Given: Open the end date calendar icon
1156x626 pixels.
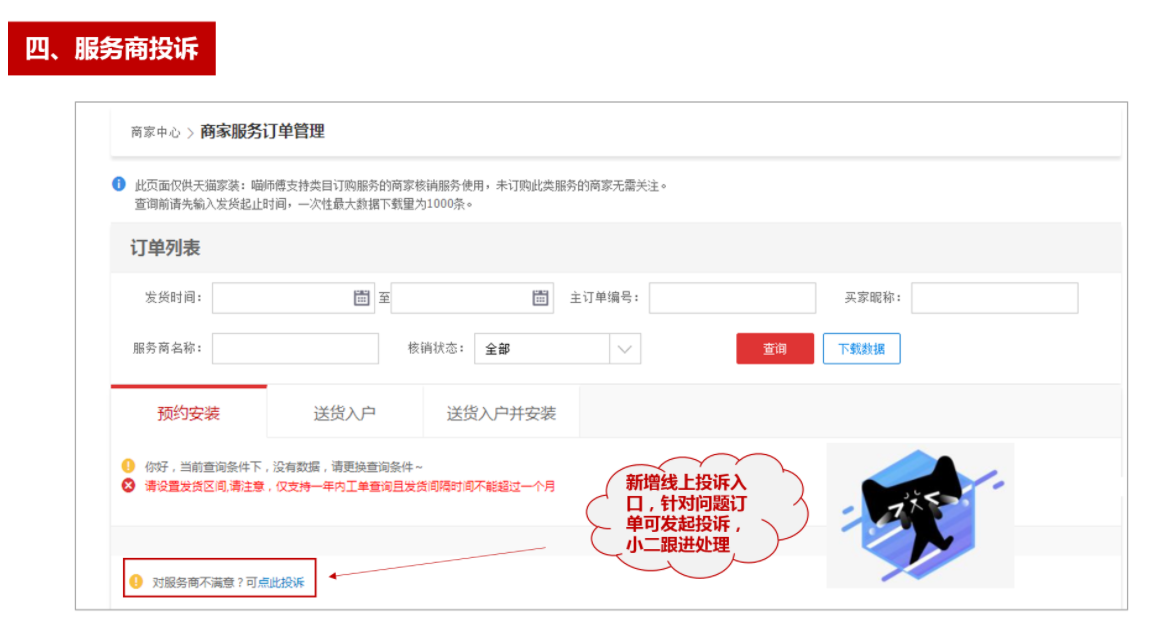Looking at the screenshot, I should coord(540,298).
